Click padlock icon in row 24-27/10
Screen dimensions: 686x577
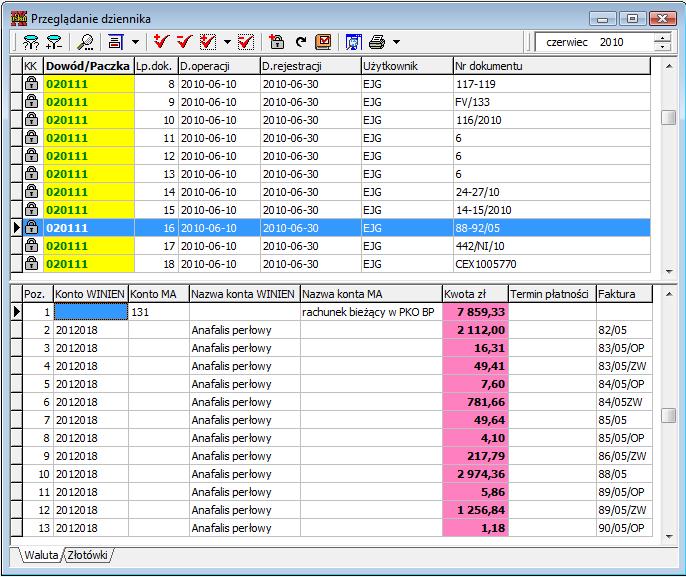click(31, 191)
